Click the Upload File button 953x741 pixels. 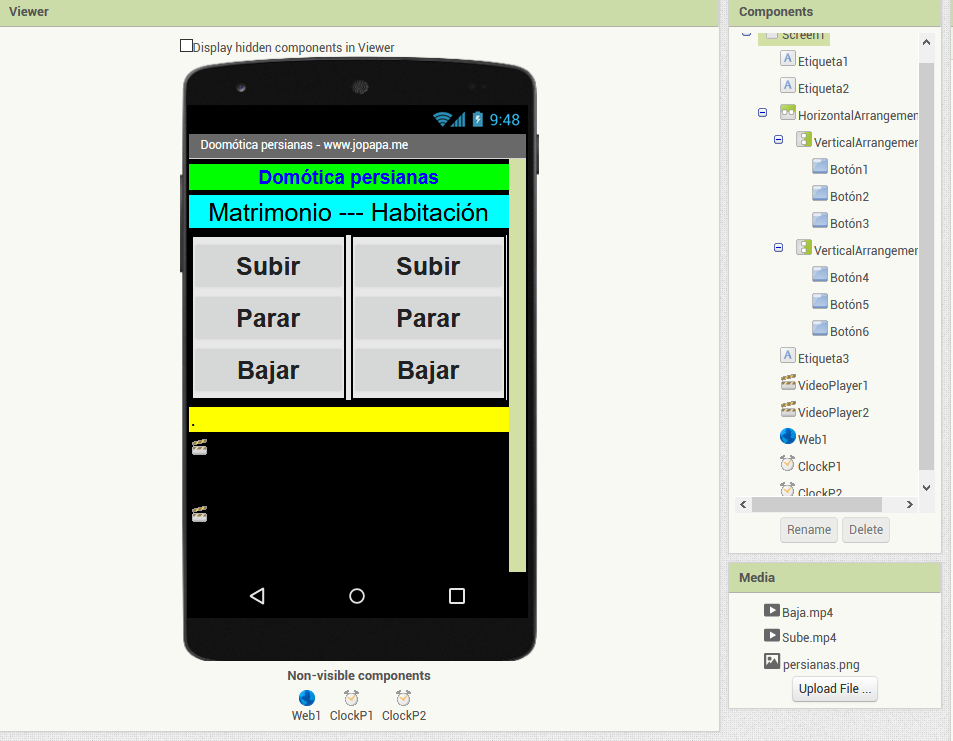[834, 689]
